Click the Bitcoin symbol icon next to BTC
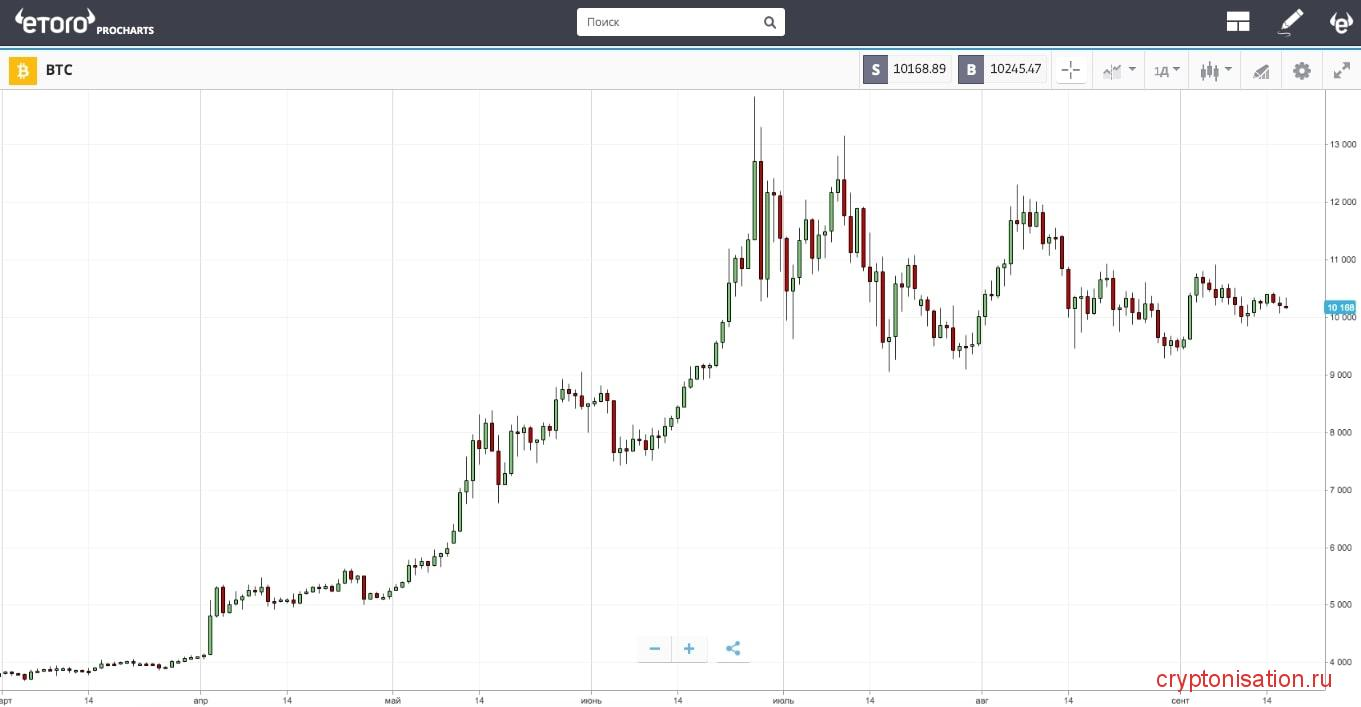1361x707 pixels. tap(21, 70)
